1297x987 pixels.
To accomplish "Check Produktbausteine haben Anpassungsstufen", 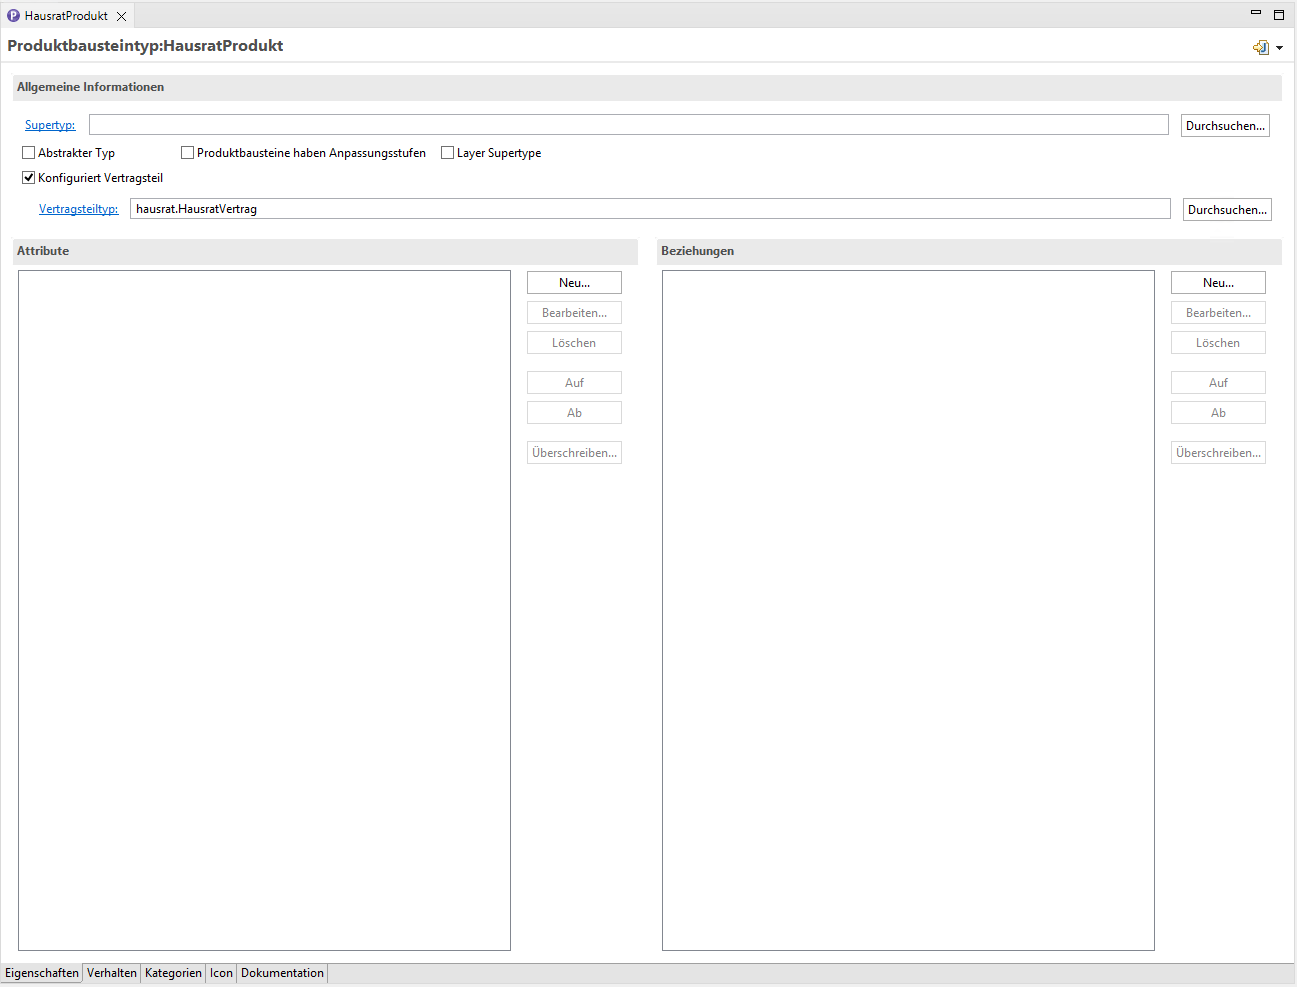I will (x=187, y=153).
